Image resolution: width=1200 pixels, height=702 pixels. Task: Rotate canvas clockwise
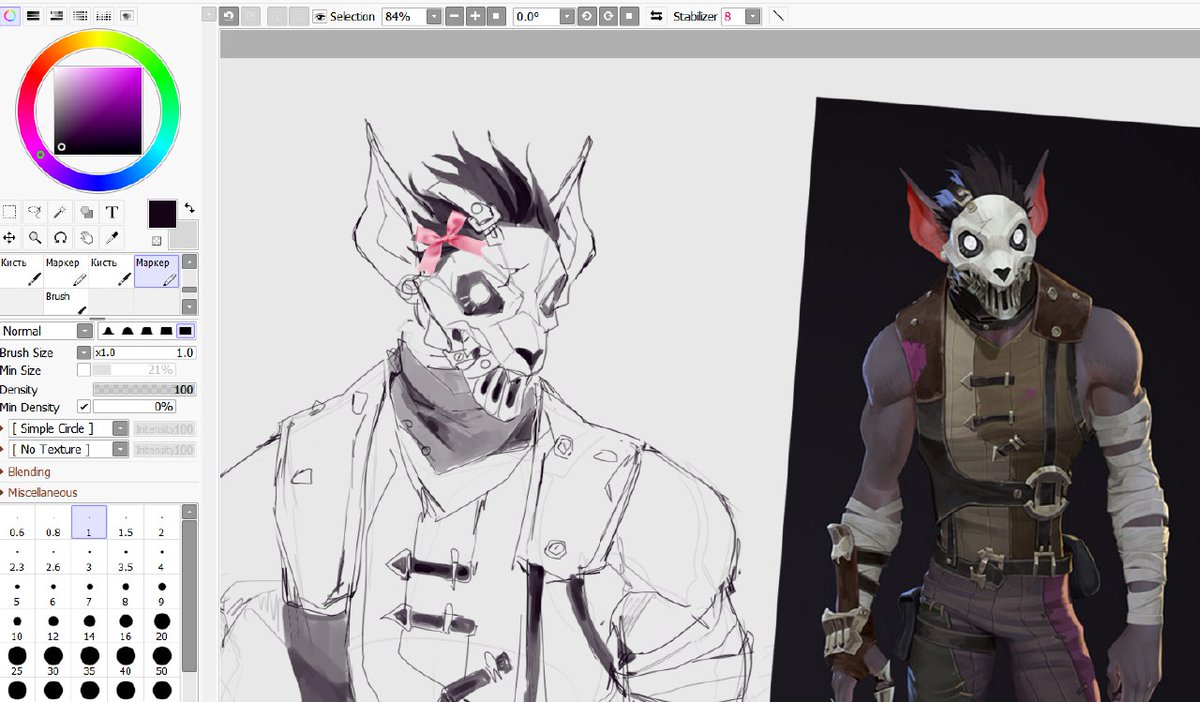[608, 16]
